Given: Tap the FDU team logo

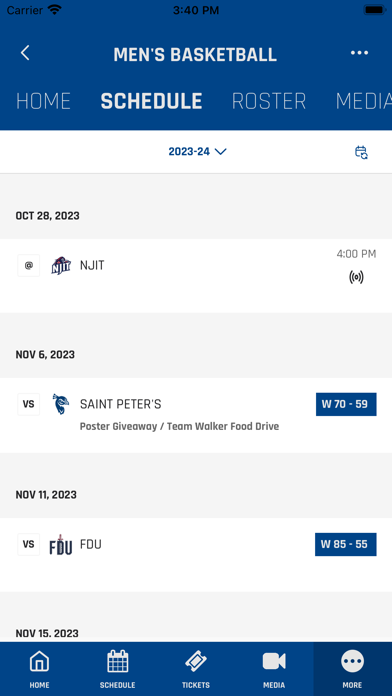Looking at the screenshot, I should (61, 545).
